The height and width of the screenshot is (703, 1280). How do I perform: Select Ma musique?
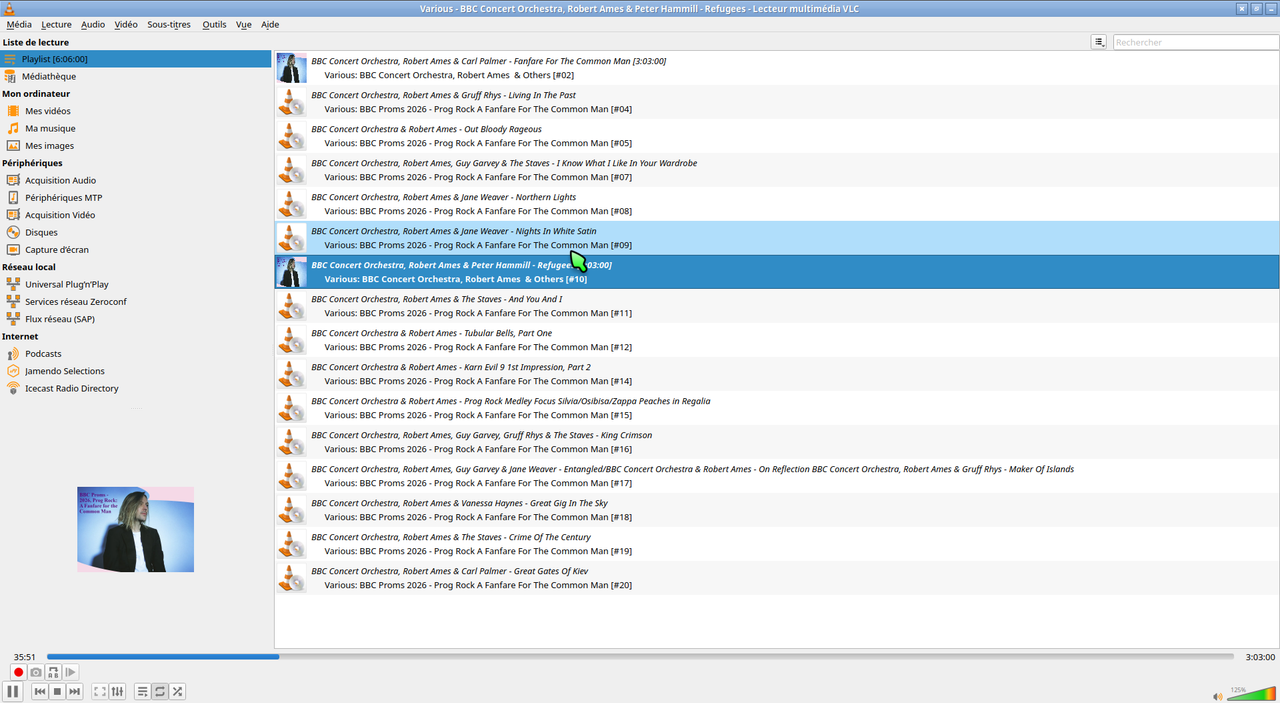[x=136, y=128]
